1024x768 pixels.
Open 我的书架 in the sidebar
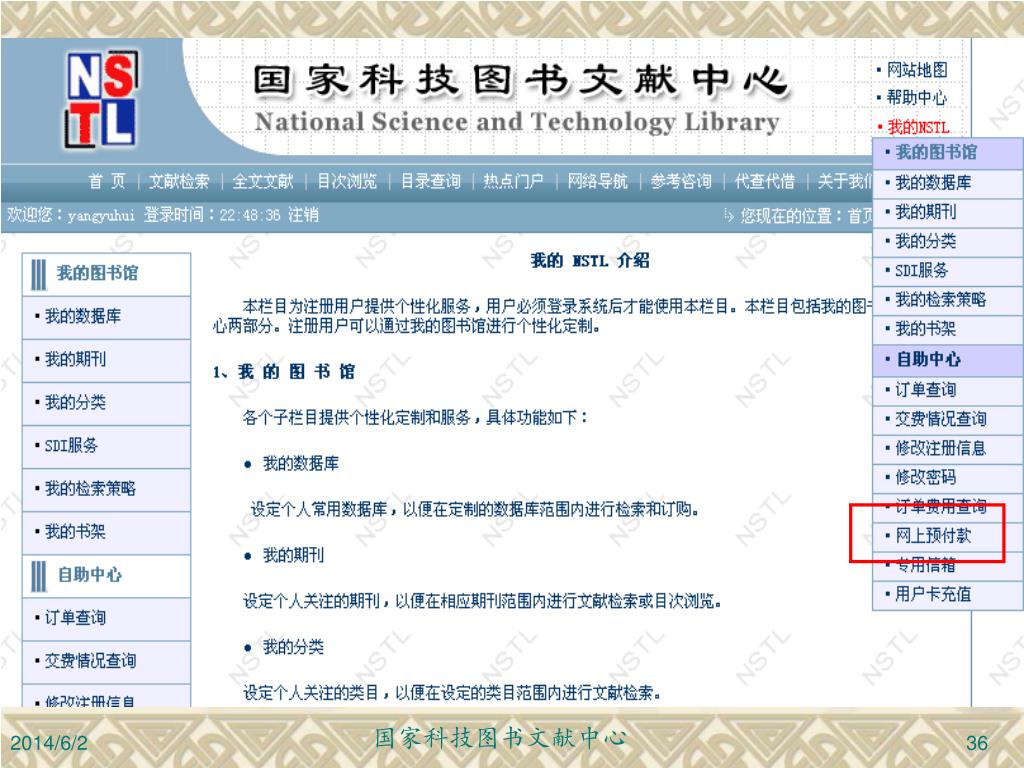tap(106, 532)
